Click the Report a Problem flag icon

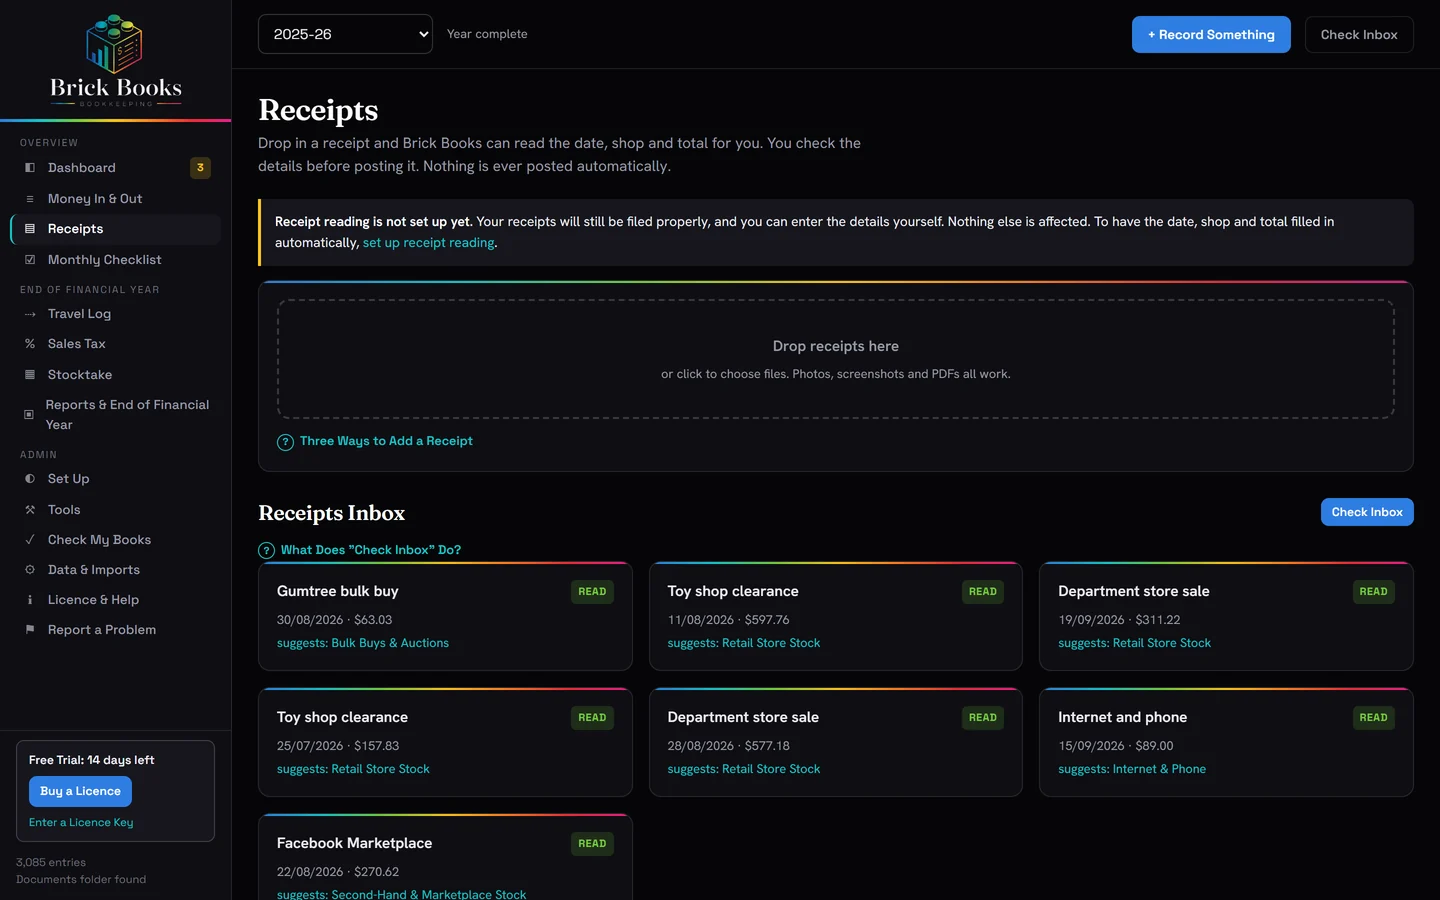30,630
